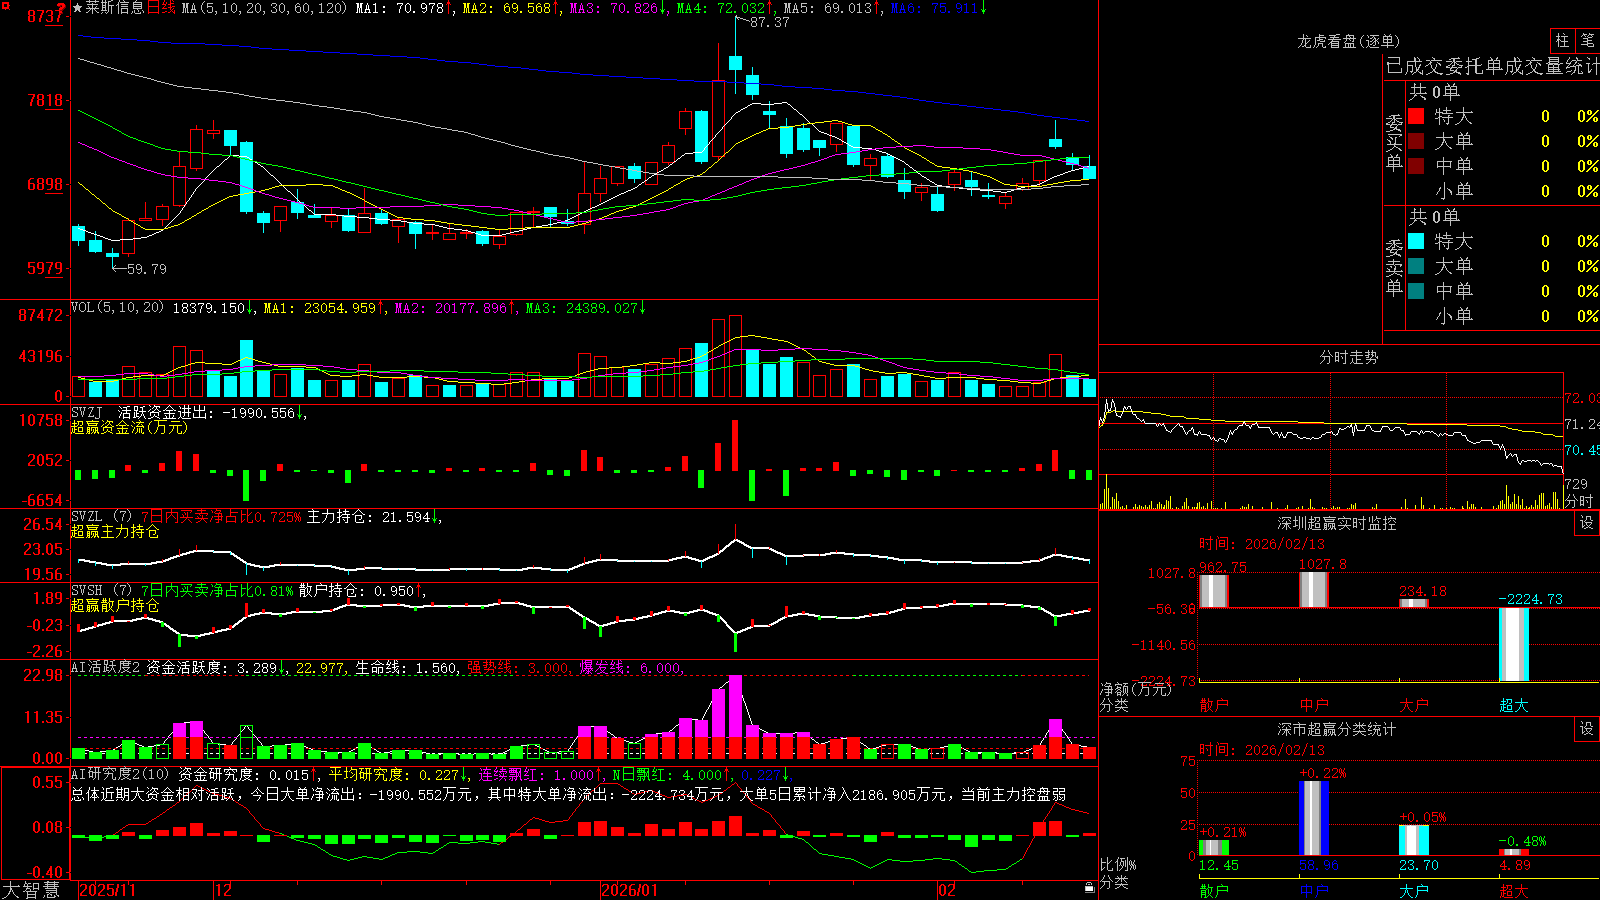
Task: Click the lock icon at chart bottom right
Action: point(1089,888)
